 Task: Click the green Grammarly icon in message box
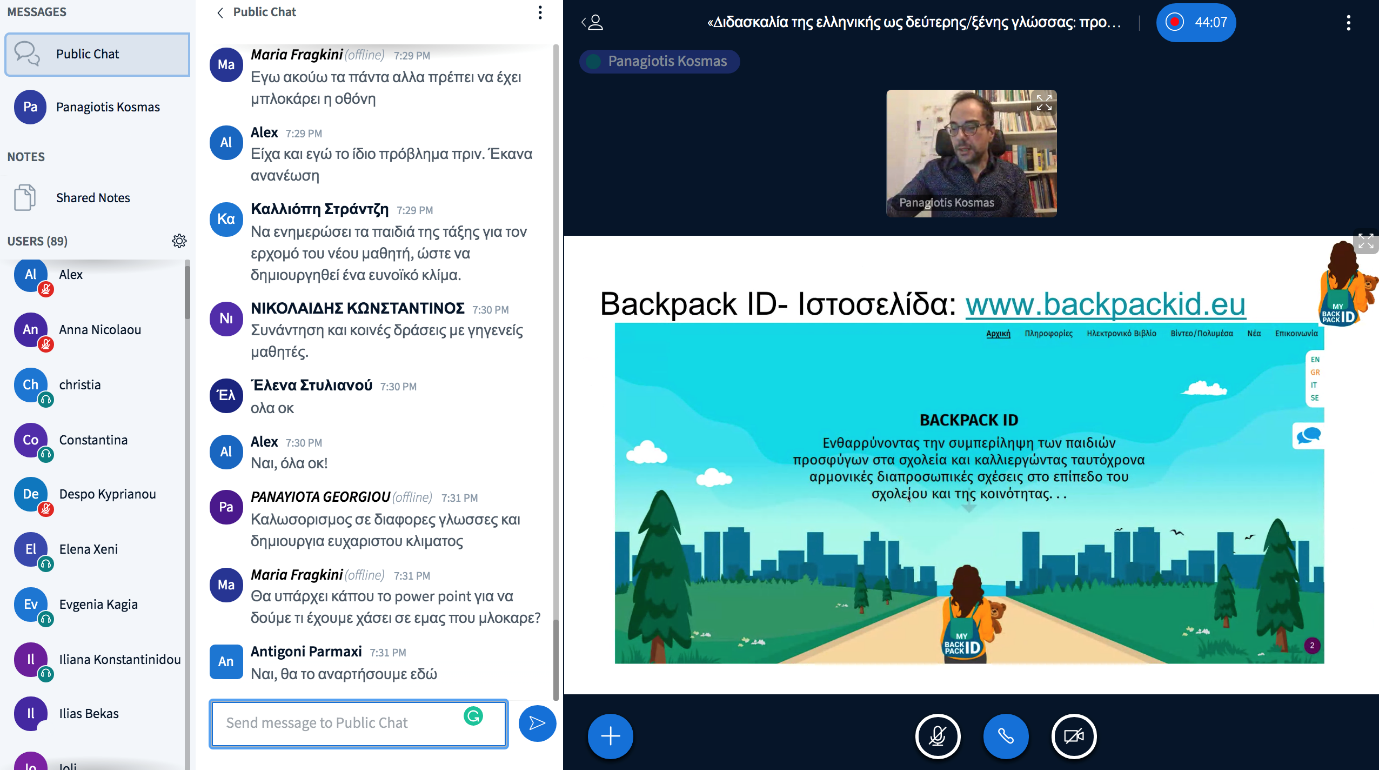(474, 716)
